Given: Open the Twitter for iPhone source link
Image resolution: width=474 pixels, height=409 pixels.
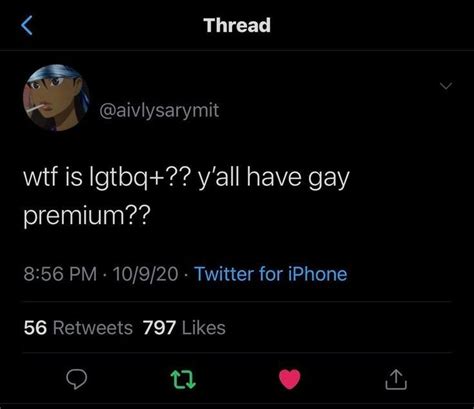Looking at the screenshot, I should point(271,274).
